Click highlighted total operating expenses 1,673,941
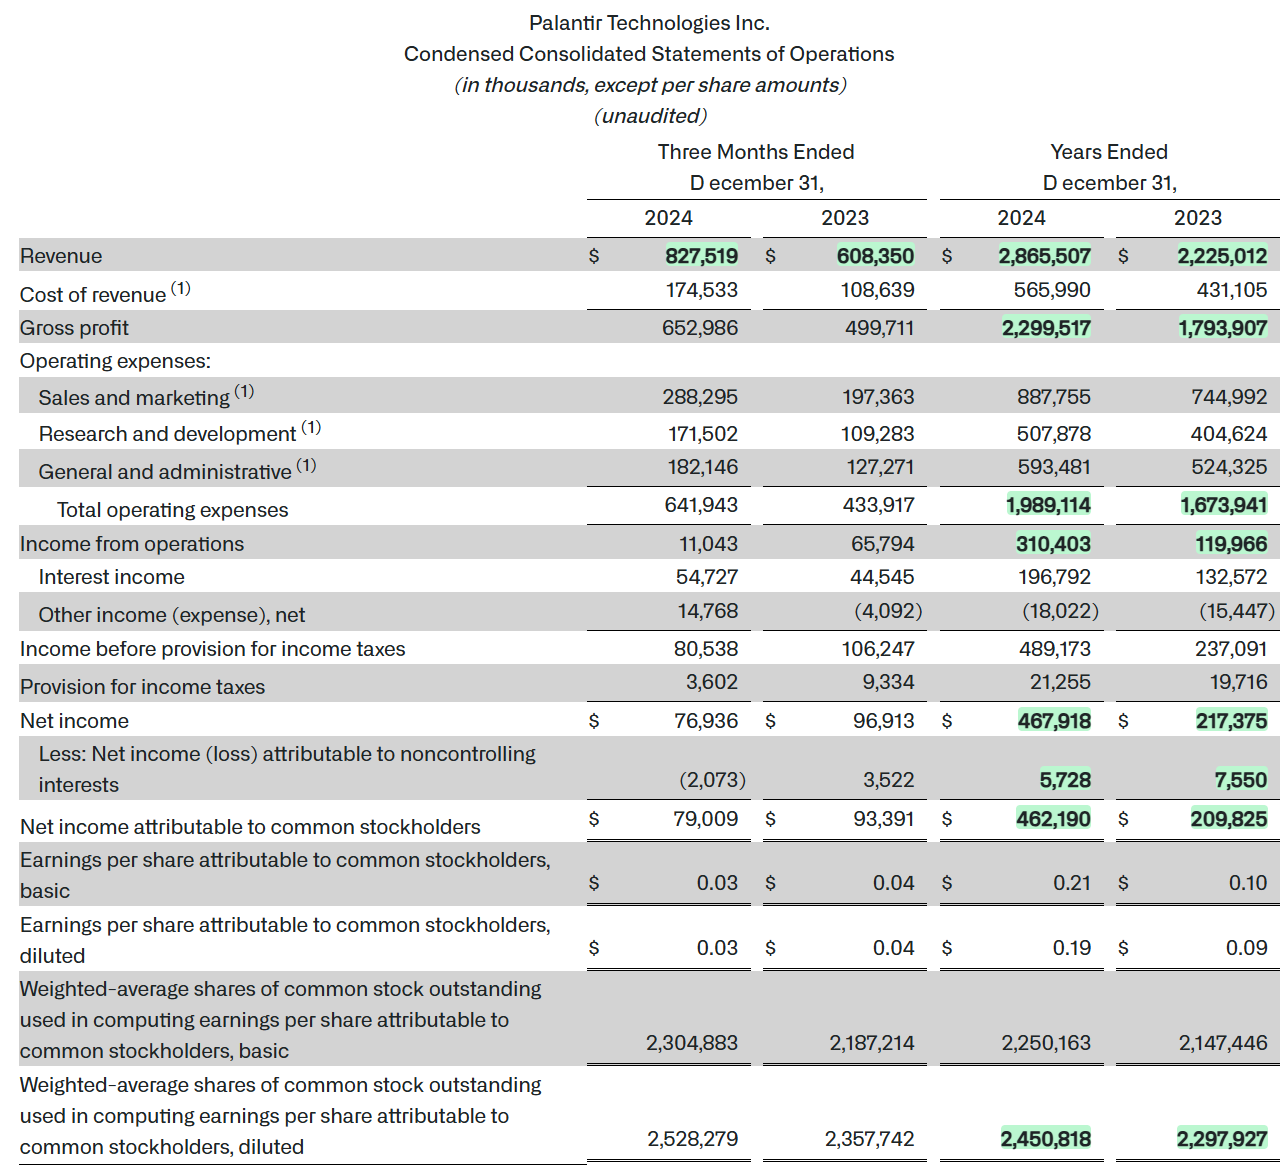Viewport: 1288px width, 1172px height. coord(1224,505)
